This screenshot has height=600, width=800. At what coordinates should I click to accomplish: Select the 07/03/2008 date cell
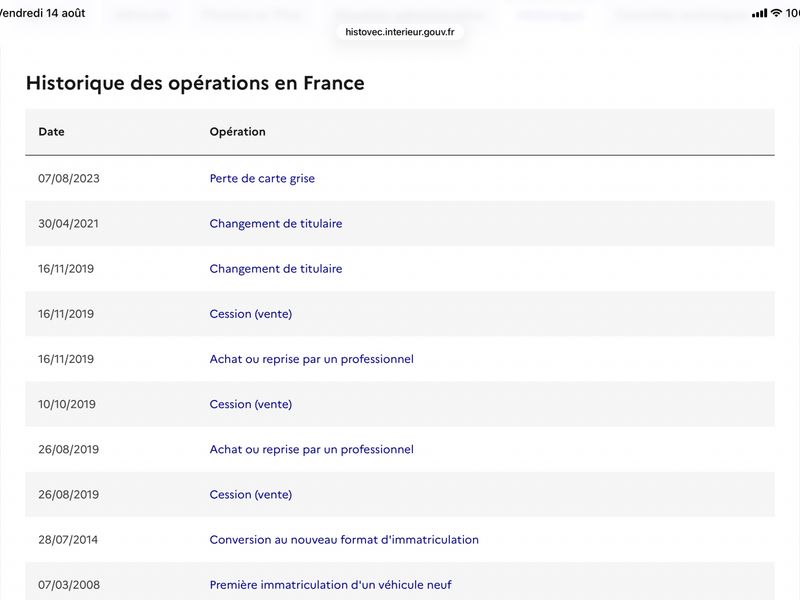[69, 585]
